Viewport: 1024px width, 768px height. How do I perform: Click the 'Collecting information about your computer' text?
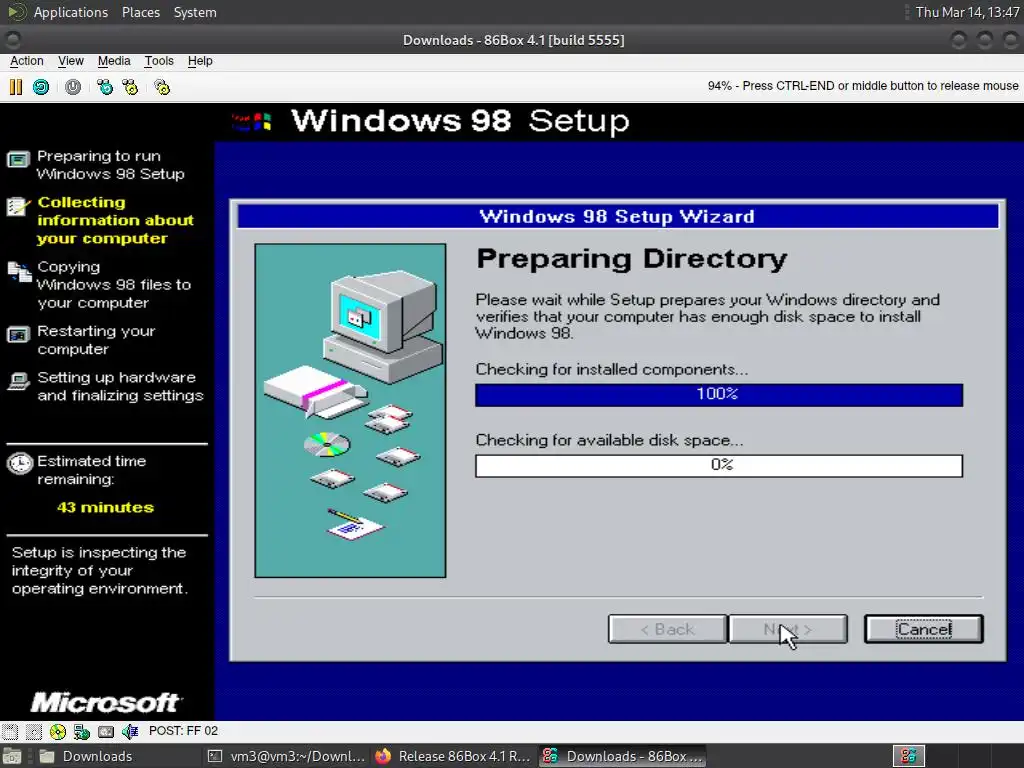[x=116, y=220]
